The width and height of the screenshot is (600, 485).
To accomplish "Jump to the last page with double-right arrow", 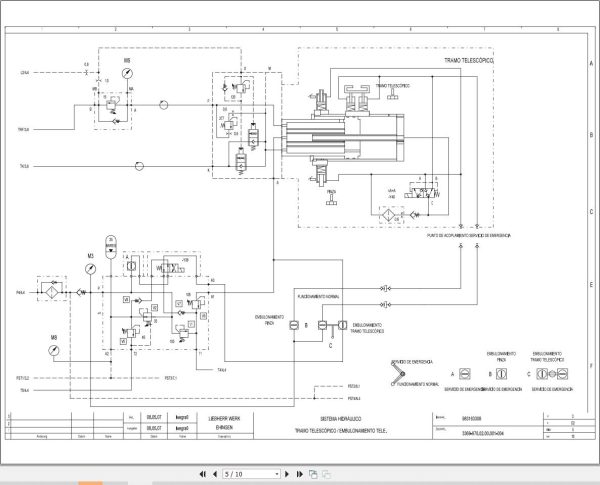I will click(x=300, y=474).
